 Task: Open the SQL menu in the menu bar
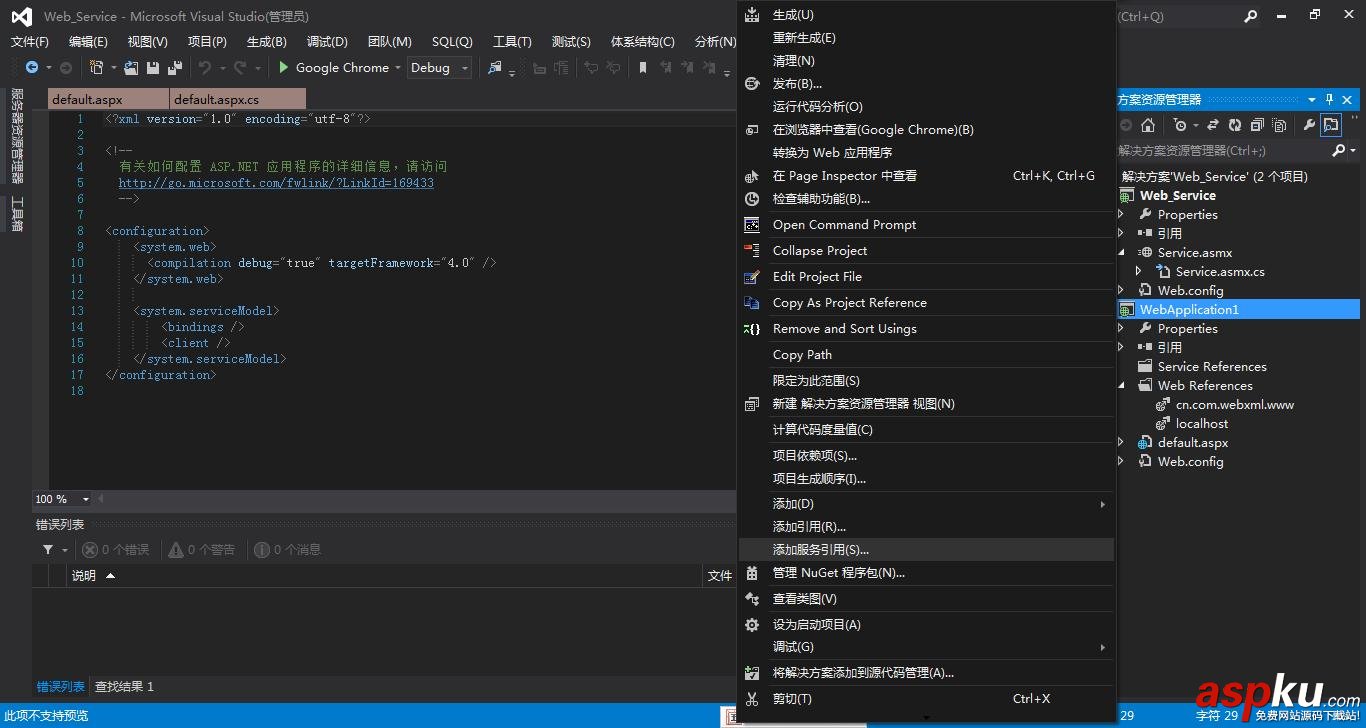452,41
